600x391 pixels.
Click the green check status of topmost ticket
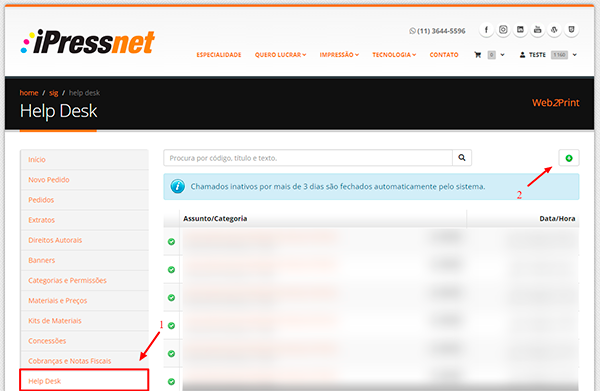(x=171, y=241)
